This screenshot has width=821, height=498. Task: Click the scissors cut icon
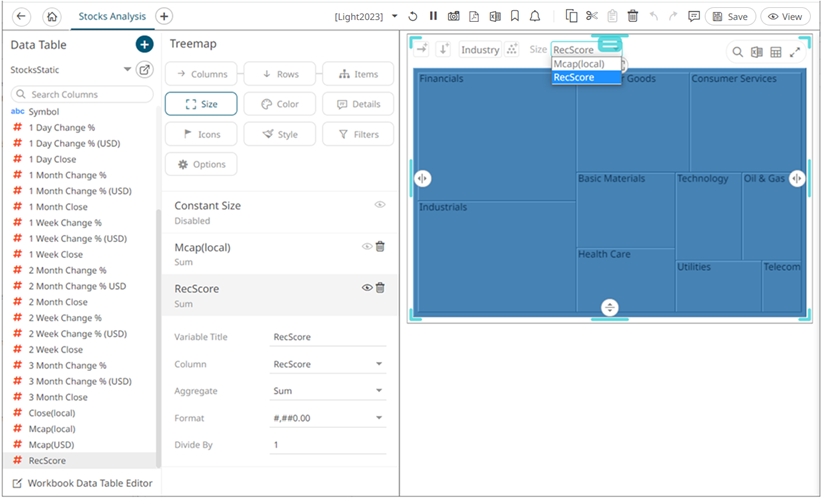click(x=591, y=16)
